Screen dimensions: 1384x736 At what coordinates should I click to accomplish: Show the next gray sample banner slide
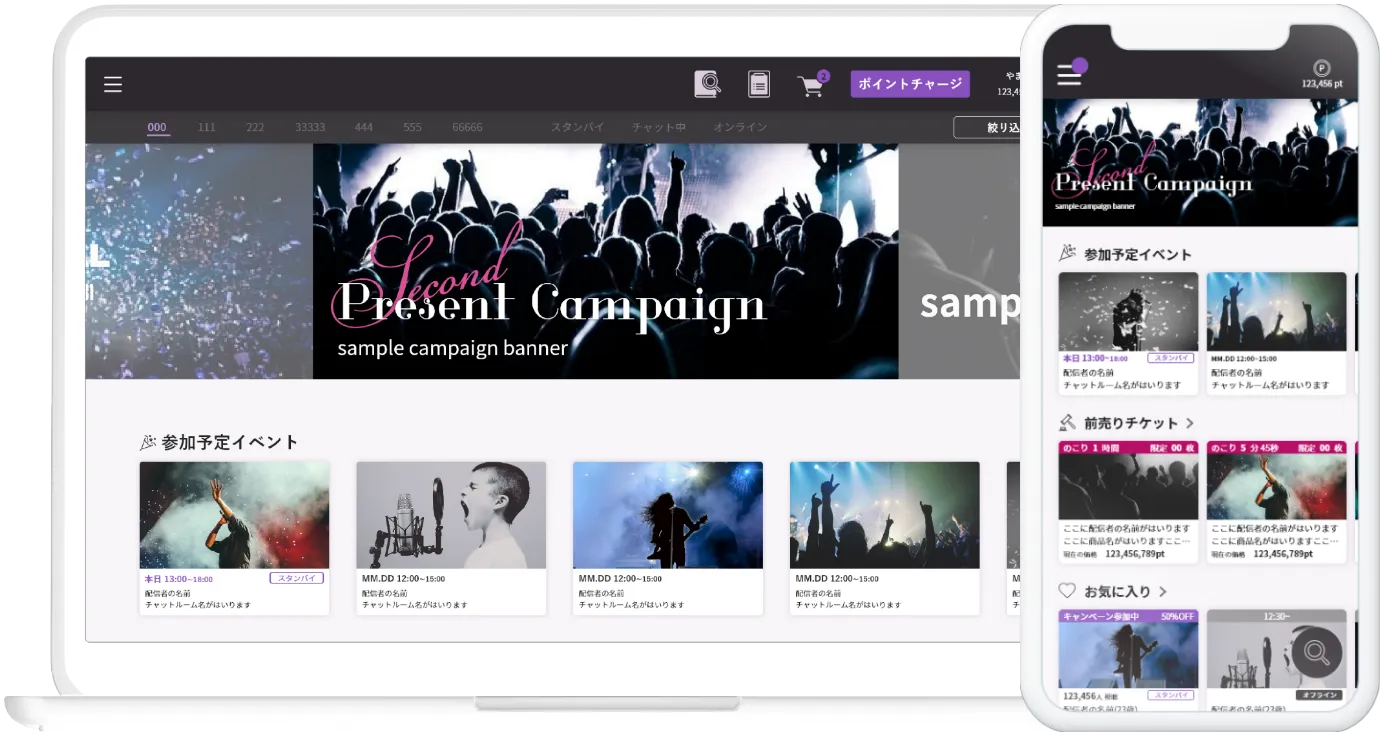pyautogui.click(x=959, y=261)
